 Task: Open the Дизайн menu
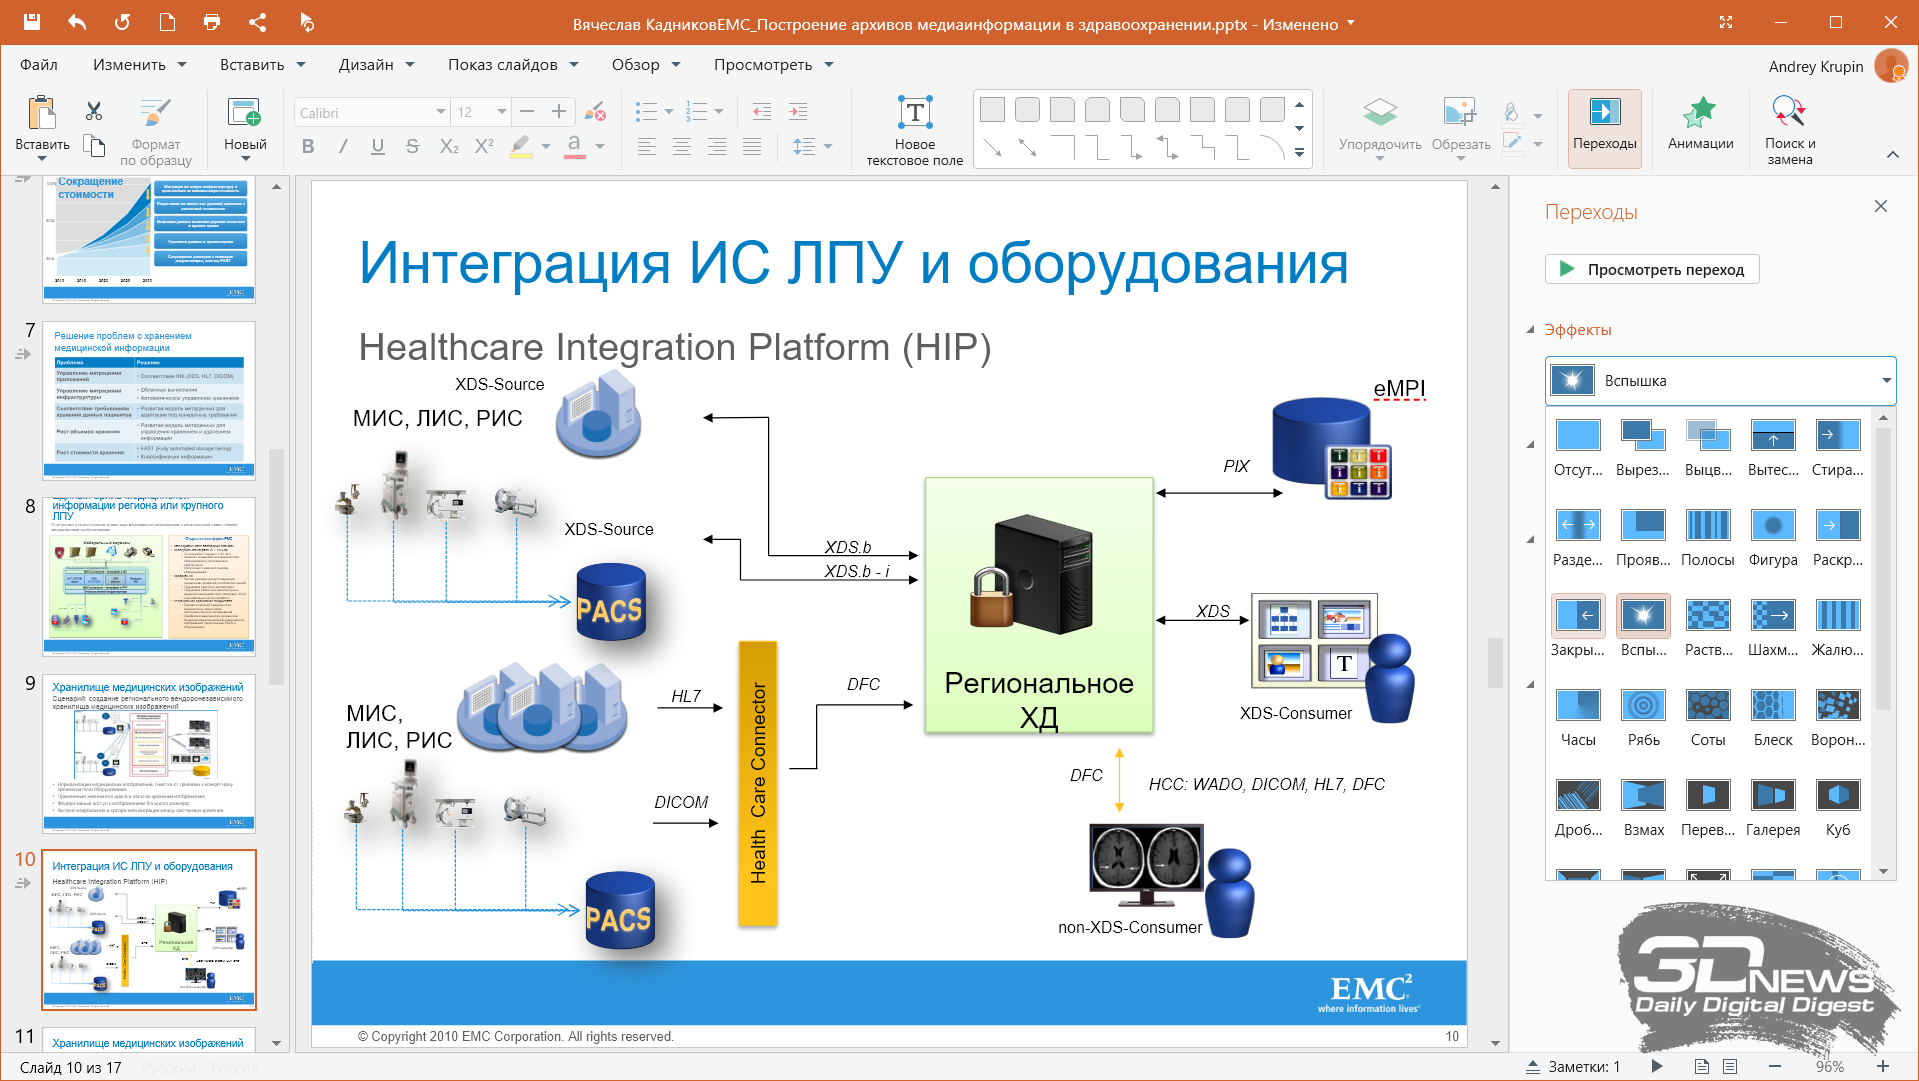point(376,64)
